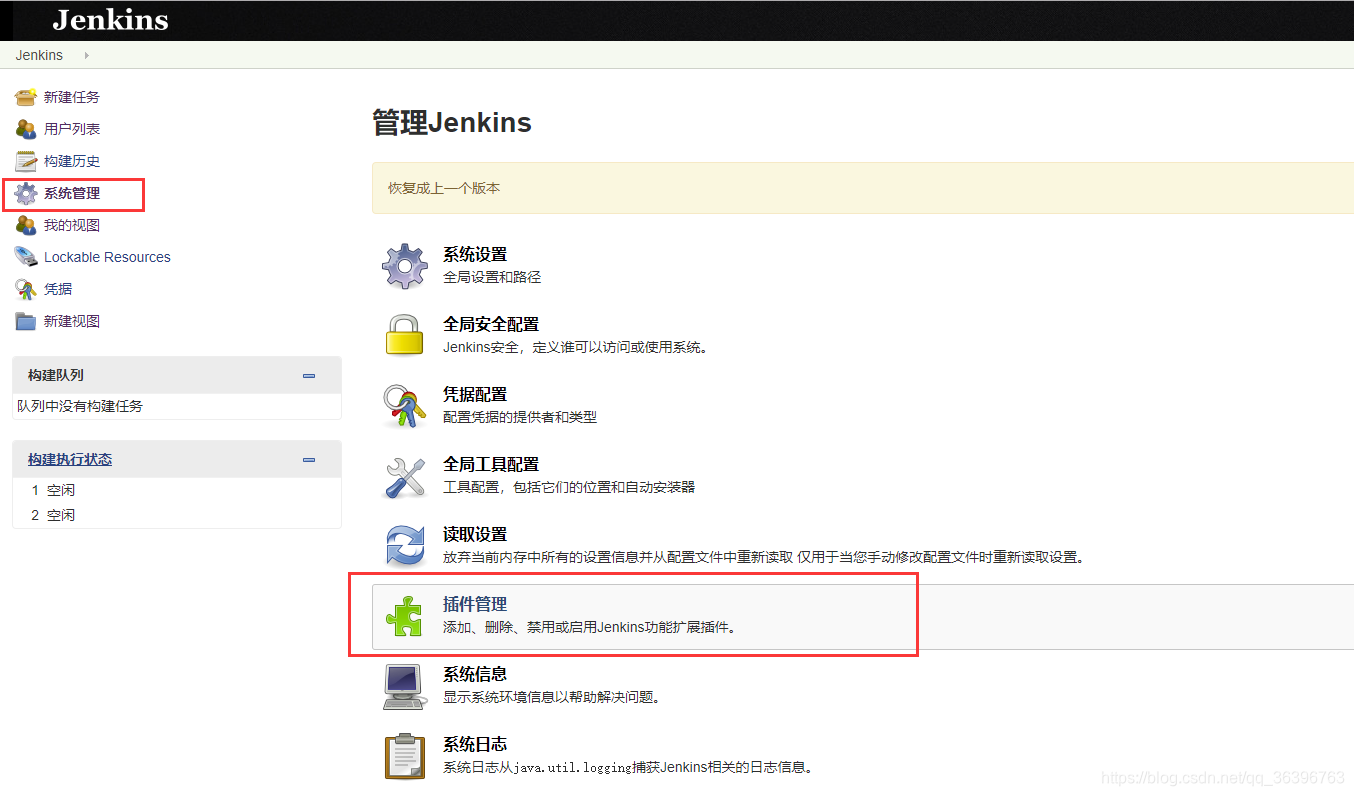Click 构建队列 panel title

click(56, 376)
